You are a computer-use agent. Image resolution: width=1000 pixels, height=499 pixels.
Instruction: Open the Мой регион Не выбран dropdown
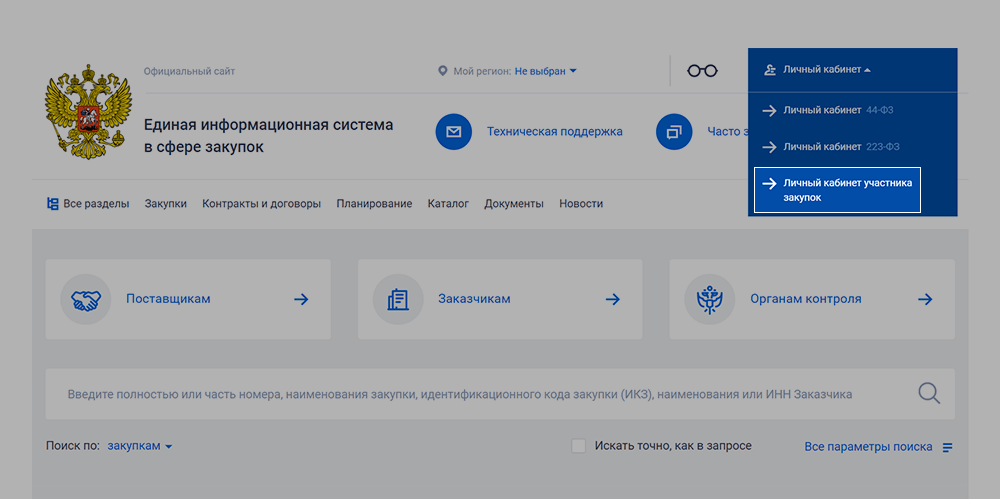click(545, 71)
